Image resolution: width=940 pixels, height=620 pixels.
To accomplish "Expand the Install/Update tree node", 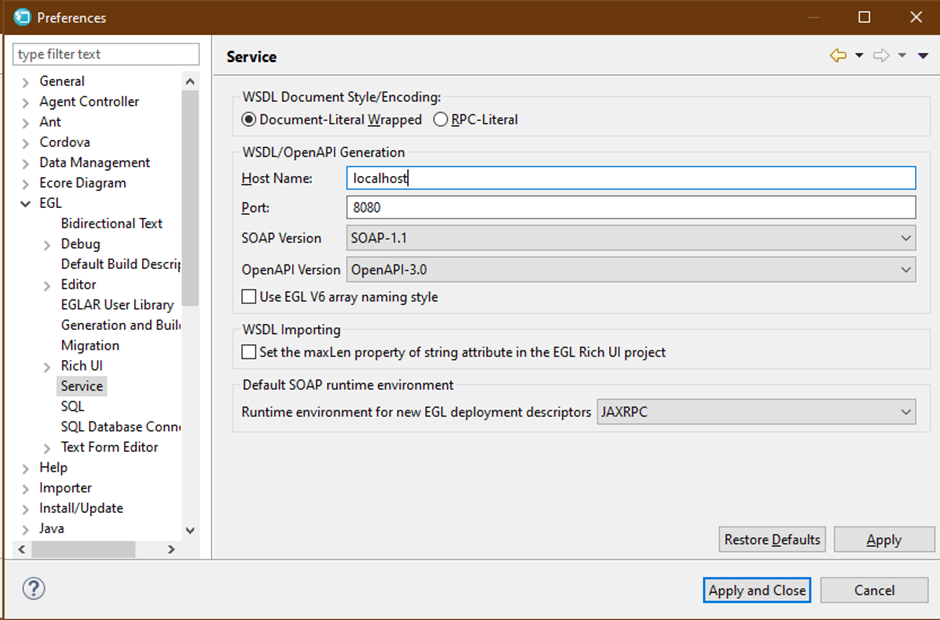I will (25, 509).
